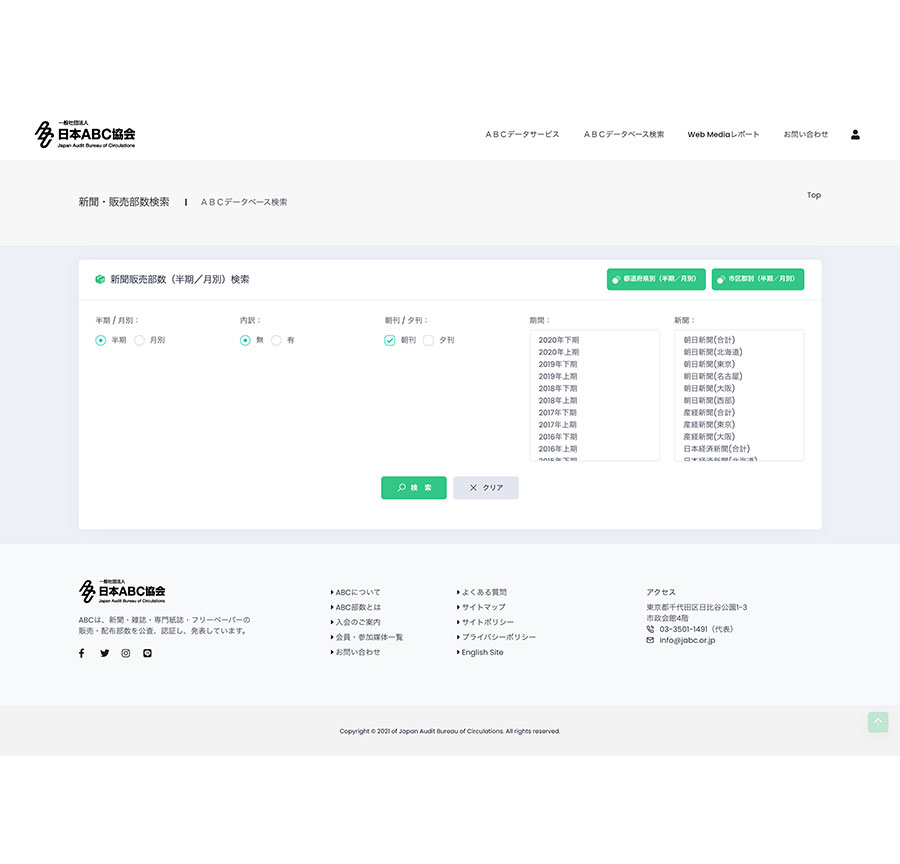
Task: Select 朝日新聞(東京) in the newspaper list
Action: pyautogui.click(x=739, y=364)
